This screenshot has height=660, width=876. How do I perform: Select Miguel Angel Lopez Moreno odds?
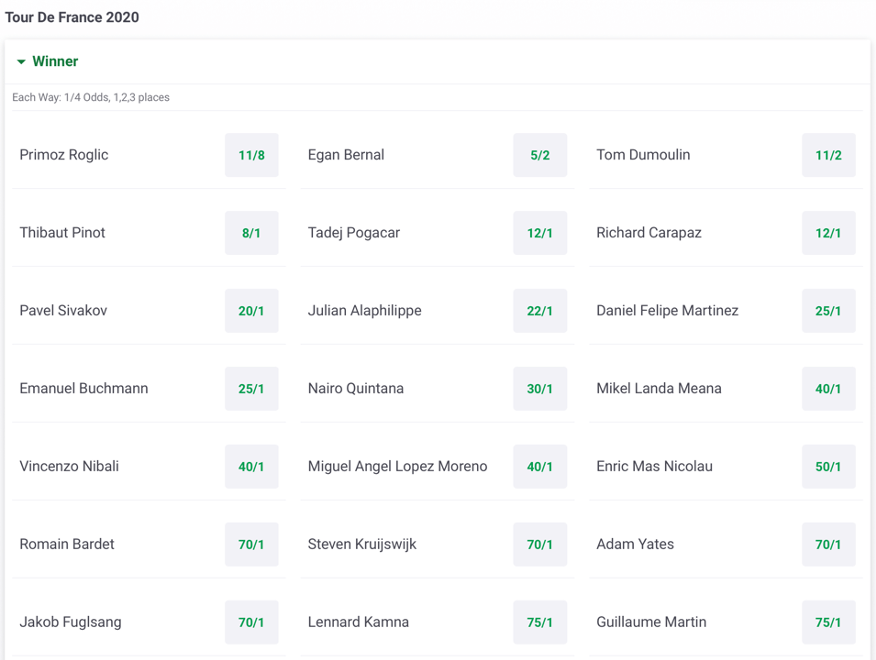pos(540,467)
